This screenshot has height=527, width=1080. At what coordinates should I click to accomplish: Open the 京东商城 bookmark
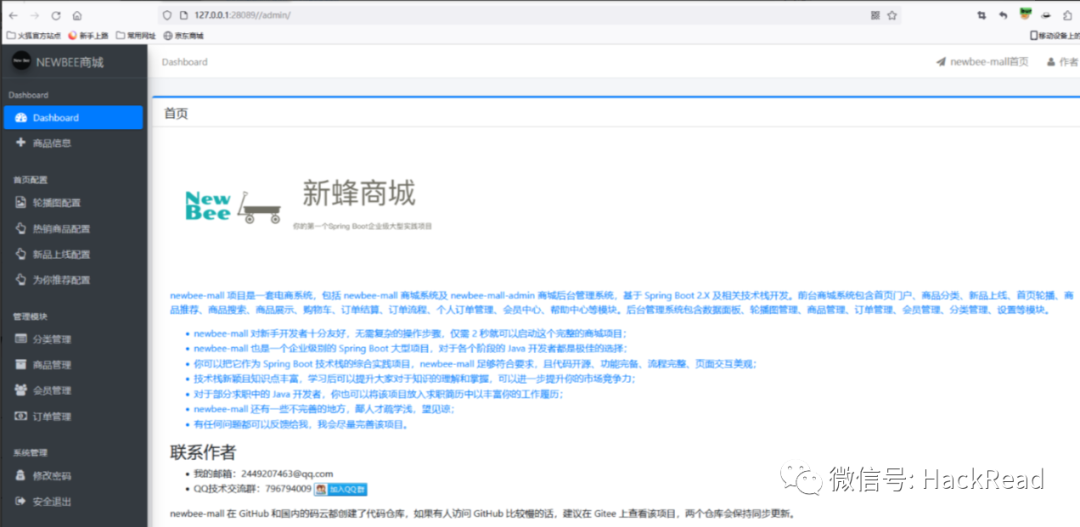point(184,35)
